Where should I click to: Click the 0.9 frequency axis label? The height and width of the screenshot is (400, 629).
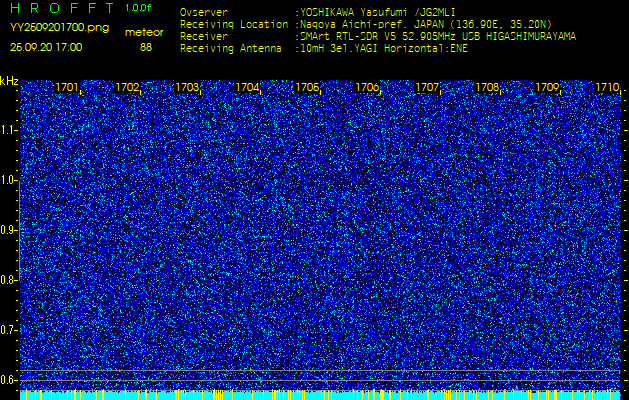click(9, 230)
